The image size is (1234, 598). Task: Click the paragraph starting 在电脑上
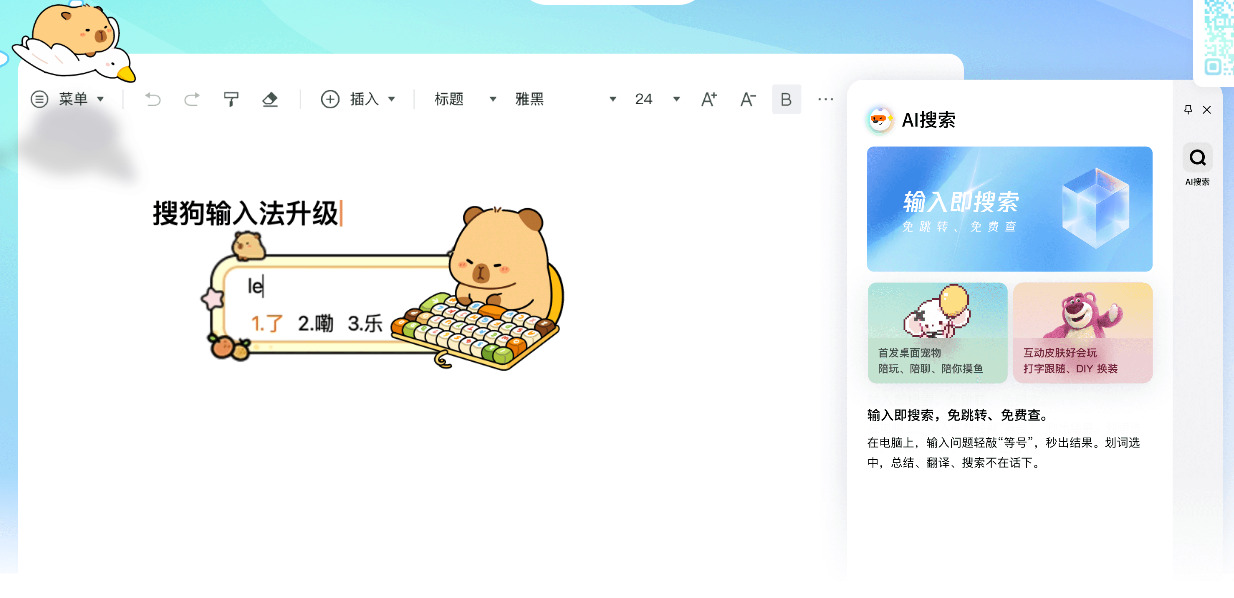coord(1003,453)
